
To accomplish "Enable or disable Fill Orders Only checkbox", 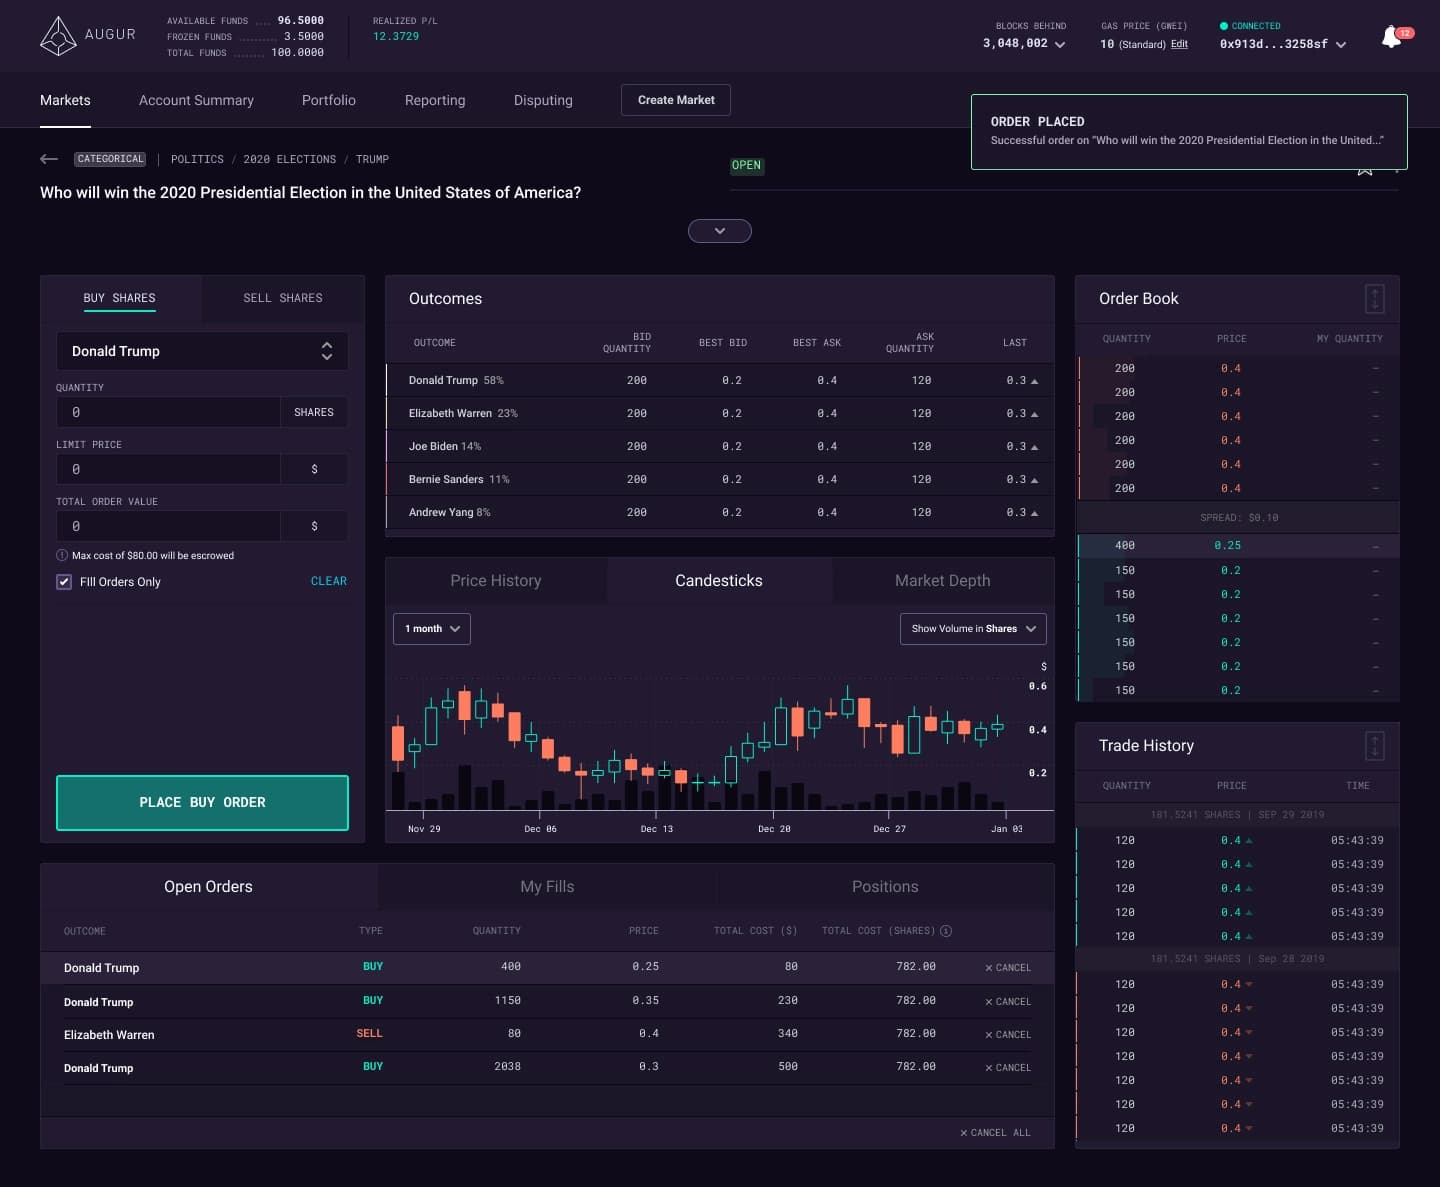I will 64,582.
